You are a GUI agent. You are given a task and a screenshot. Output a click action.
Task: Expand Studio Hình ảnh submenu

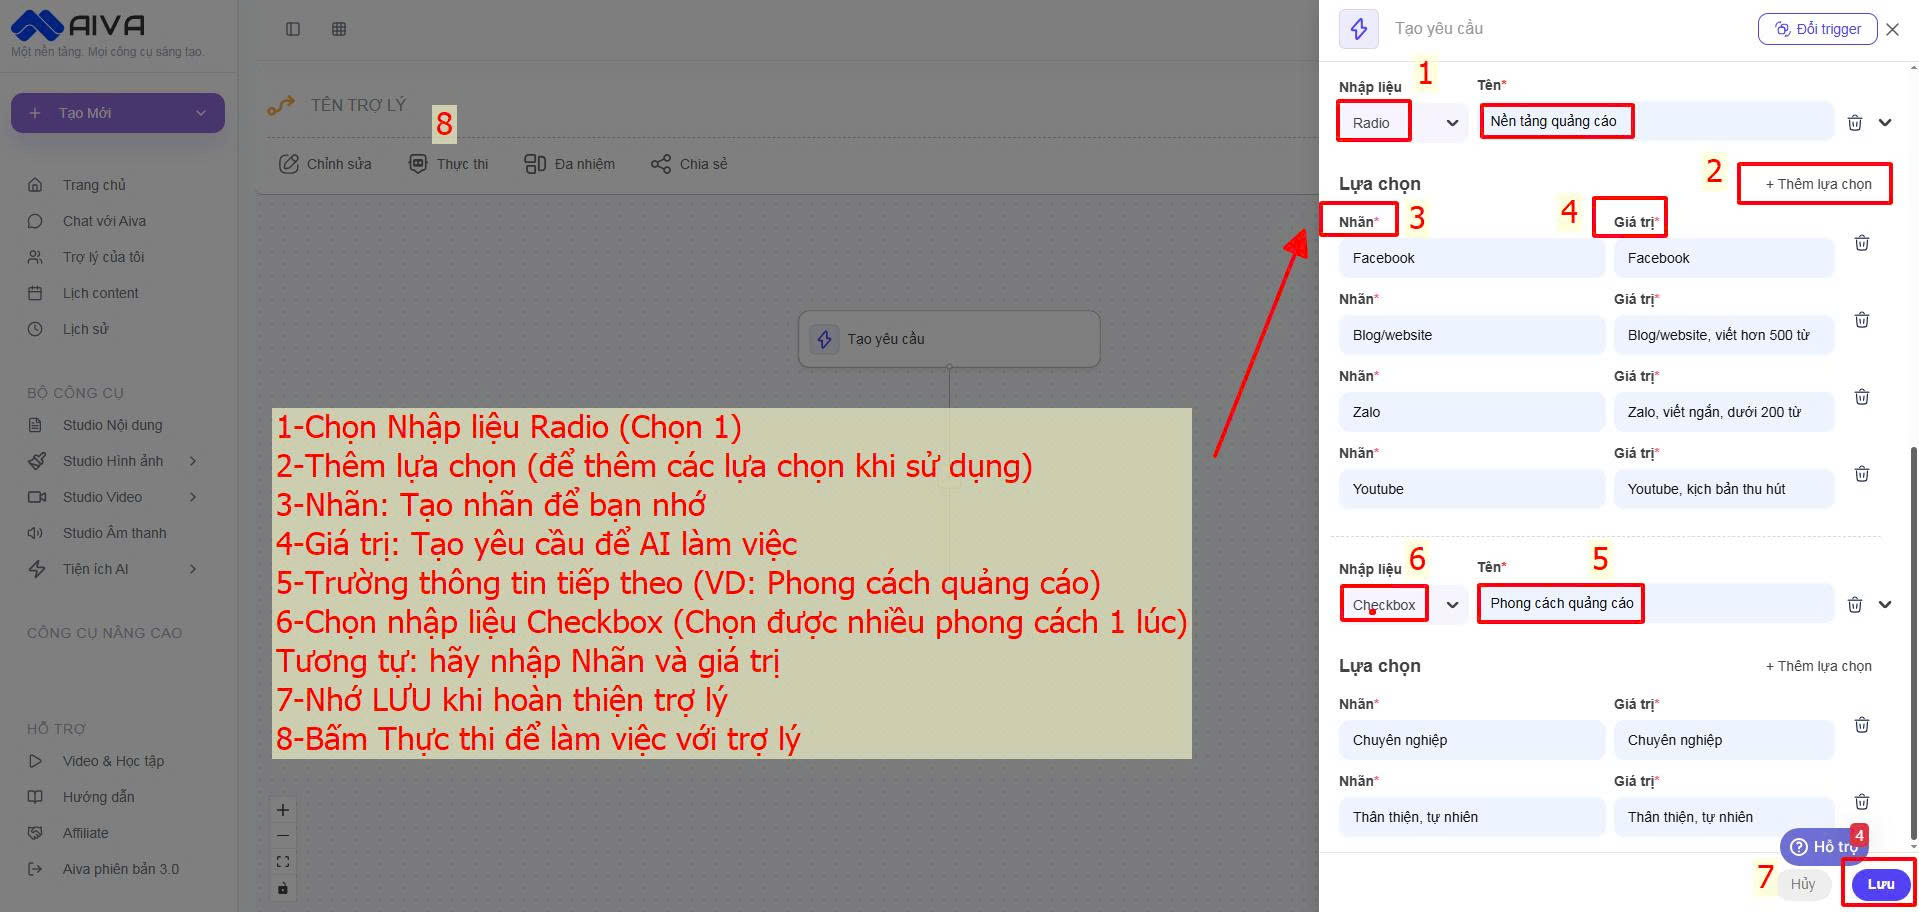[193, 461]
